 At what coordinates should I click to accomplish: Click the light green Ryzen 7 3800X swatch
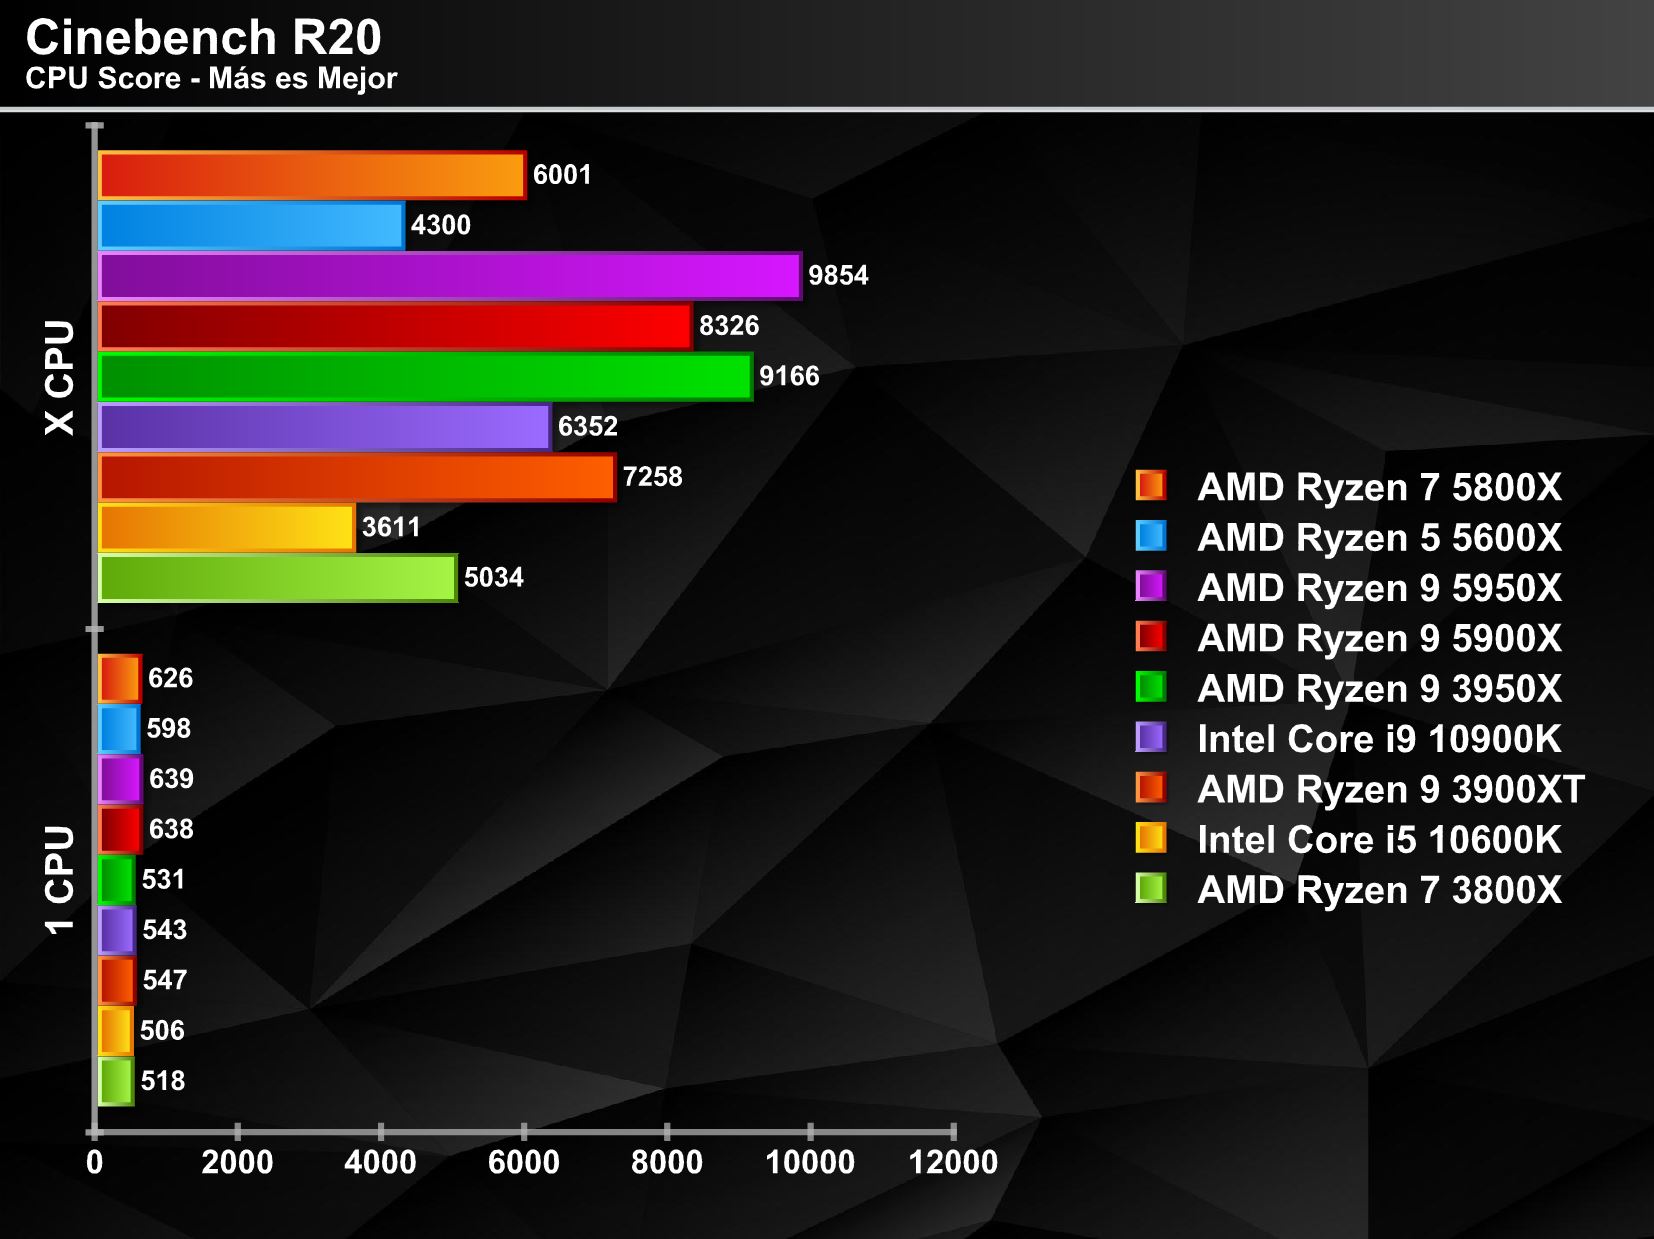pyautogui.click(x=1151, y=888)
